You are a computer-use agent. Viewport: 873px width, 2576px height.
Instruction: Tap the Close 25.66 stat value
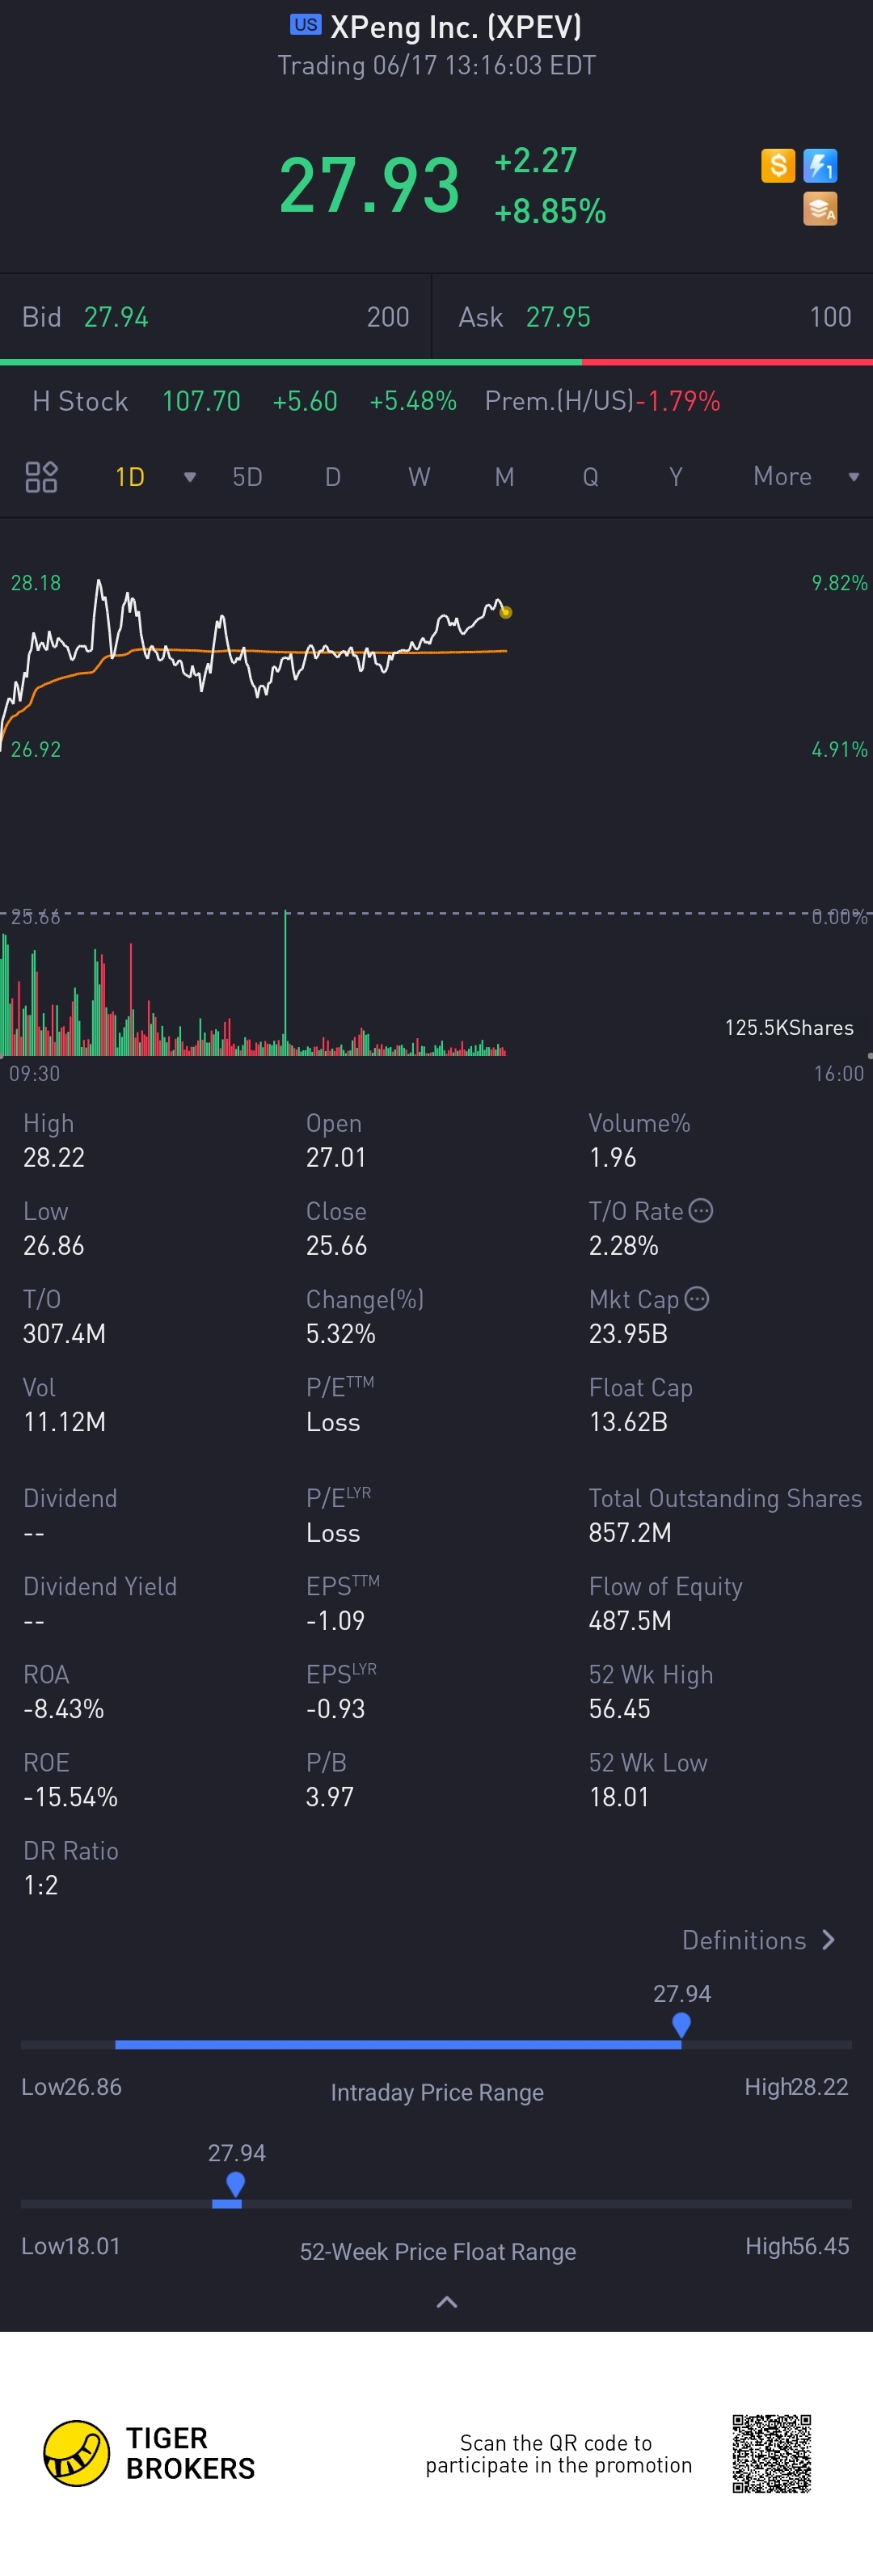(x=336, y=1246)
